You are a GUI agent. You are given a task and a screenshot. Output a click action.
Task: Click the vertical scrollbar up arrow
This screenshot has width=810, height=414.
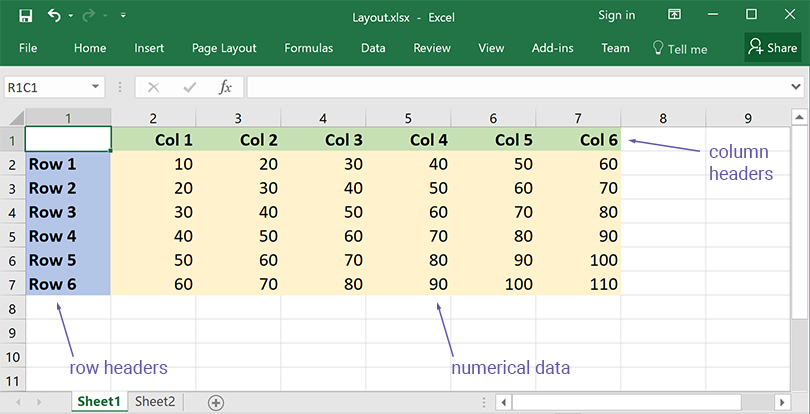799,118
